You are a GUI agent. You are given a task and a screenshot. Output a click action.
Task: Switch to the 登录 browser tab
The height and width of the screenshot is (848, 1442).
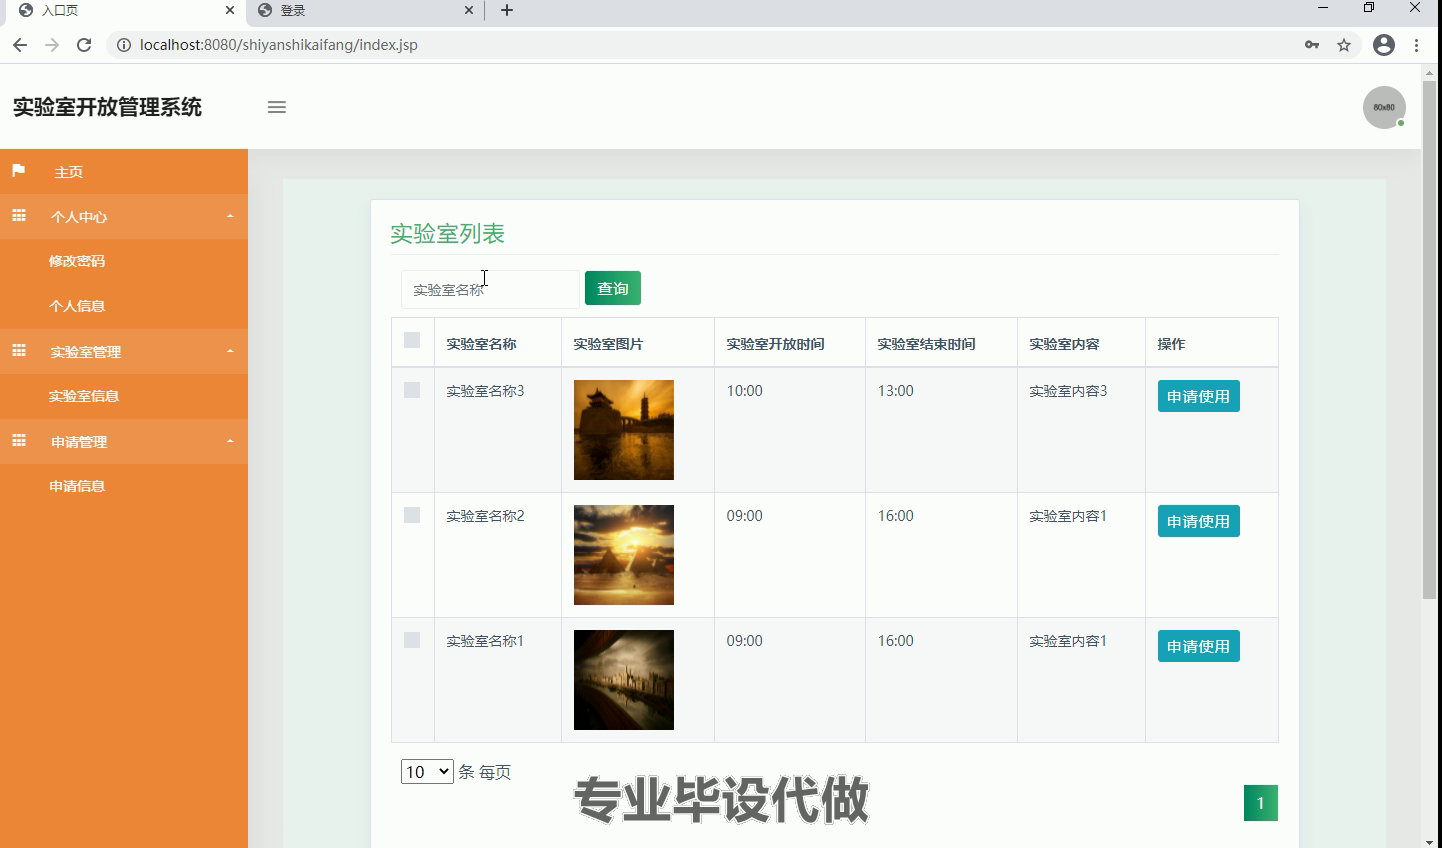[x=365, y=10]
